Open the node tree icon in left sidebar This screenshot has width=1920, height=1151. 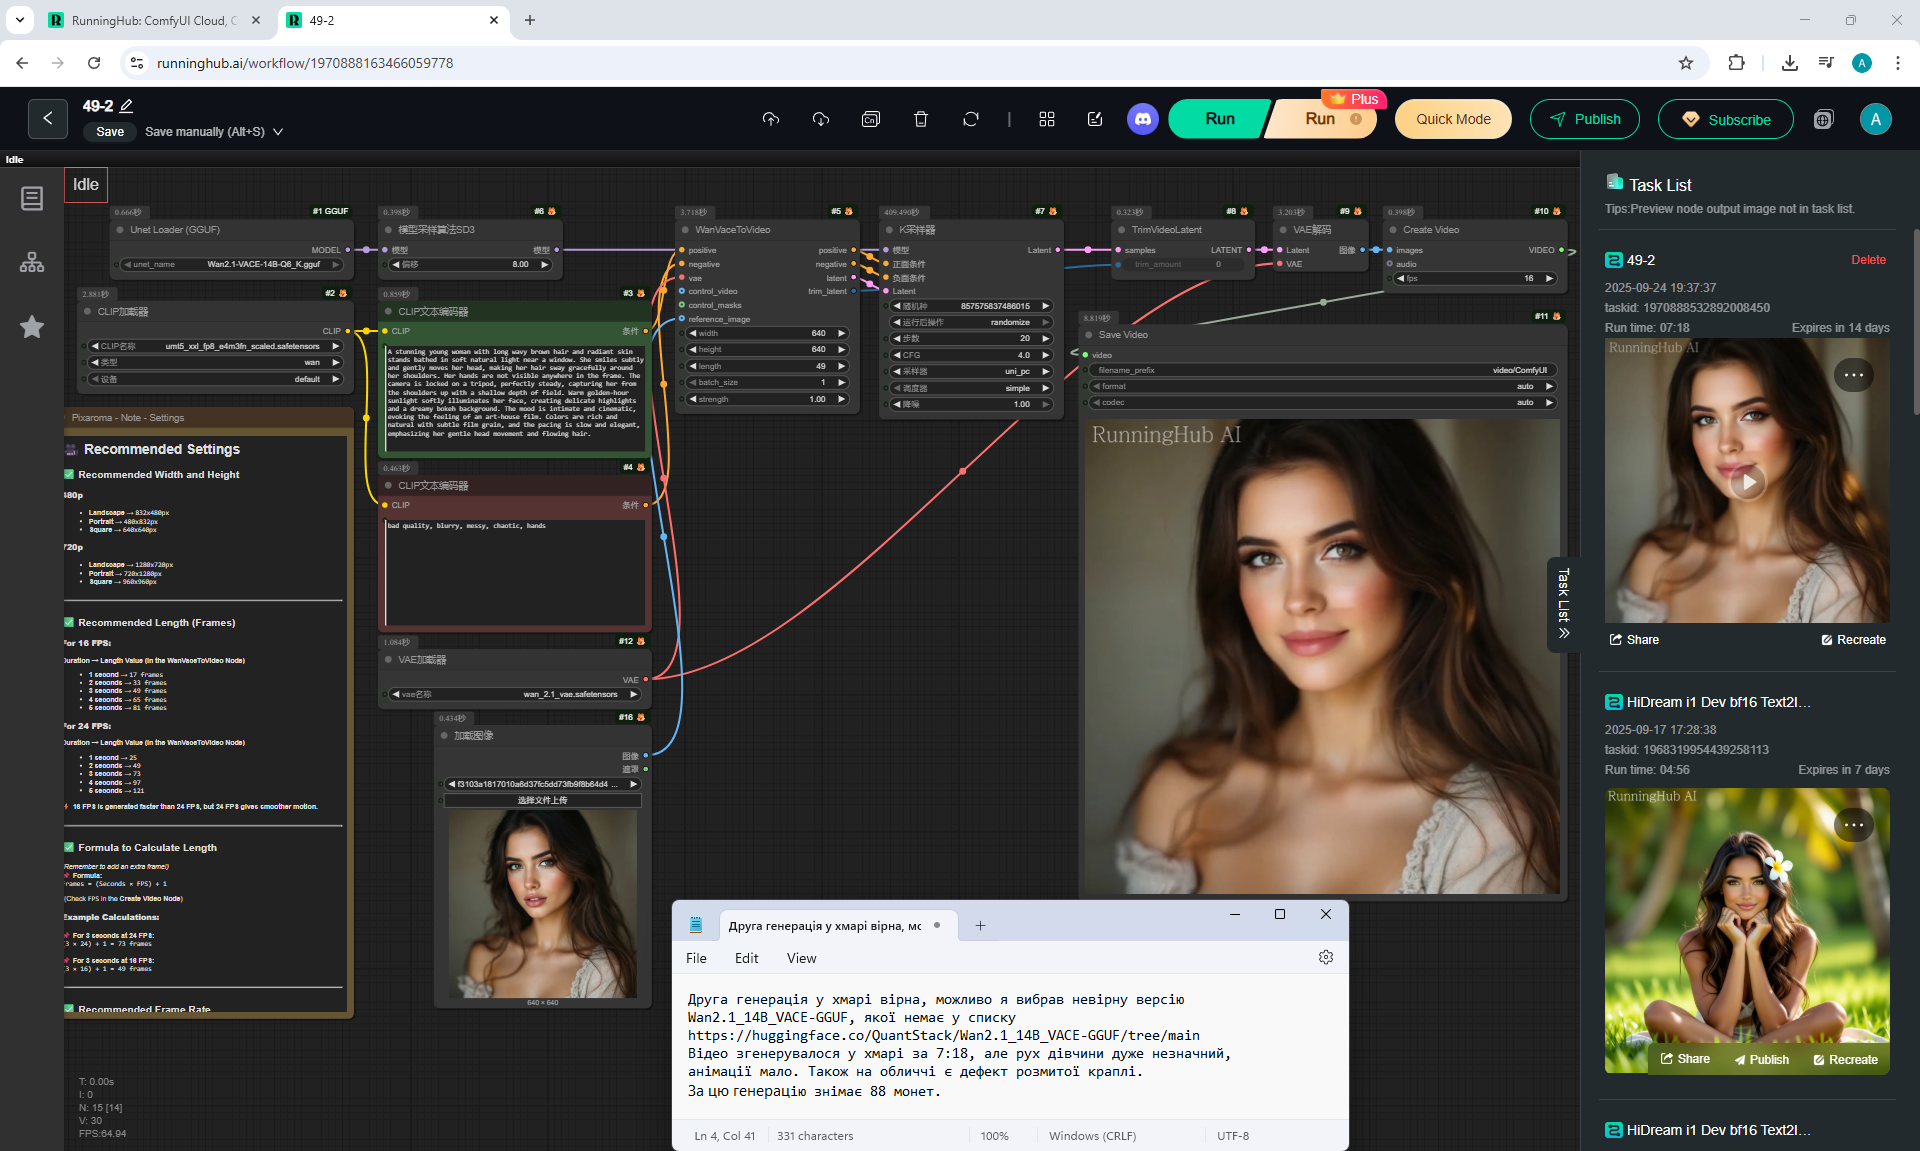click(x=32, y=263)
